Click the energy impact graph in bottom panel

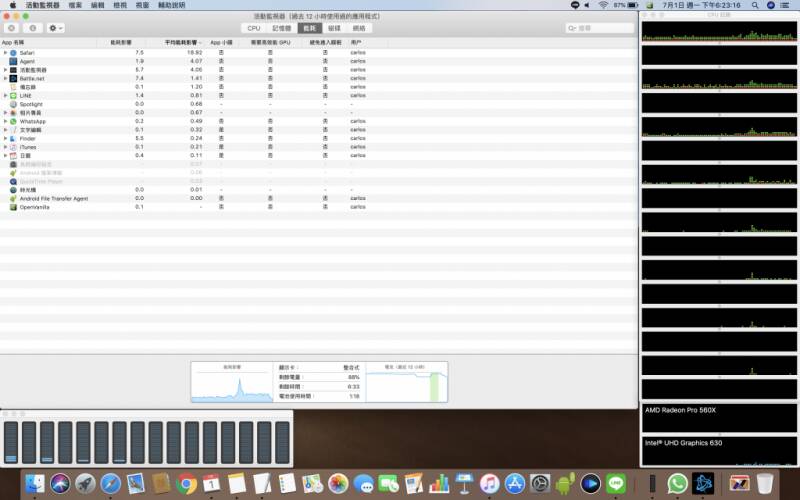[x=232, y=382]
